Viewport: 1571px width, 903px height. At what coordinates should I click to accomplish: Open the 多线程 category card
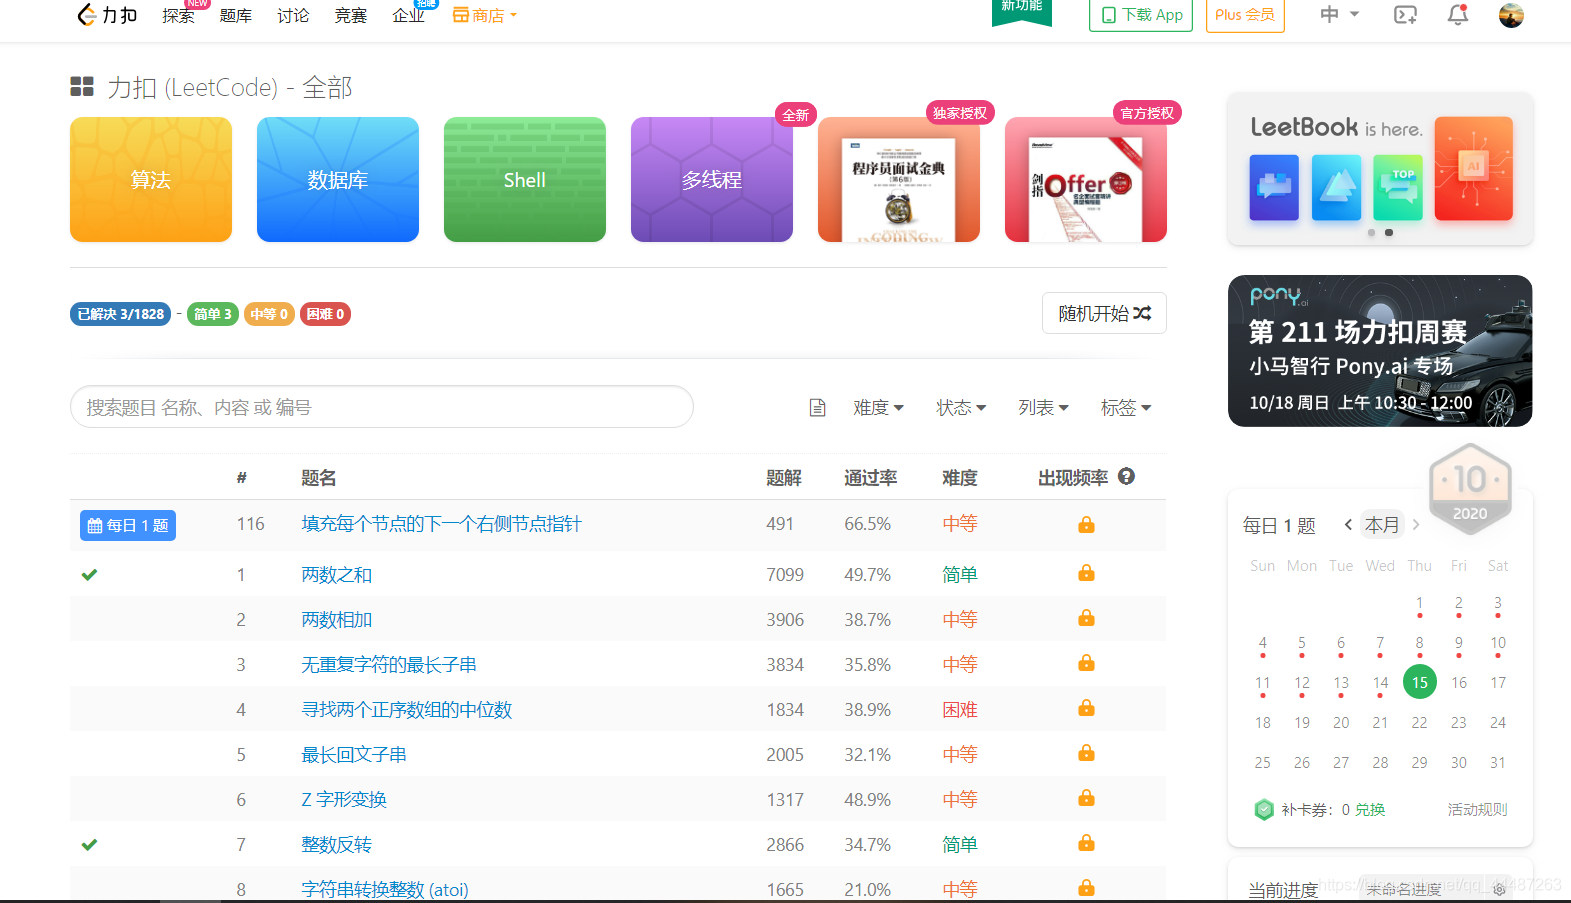[x=712, y=180]
